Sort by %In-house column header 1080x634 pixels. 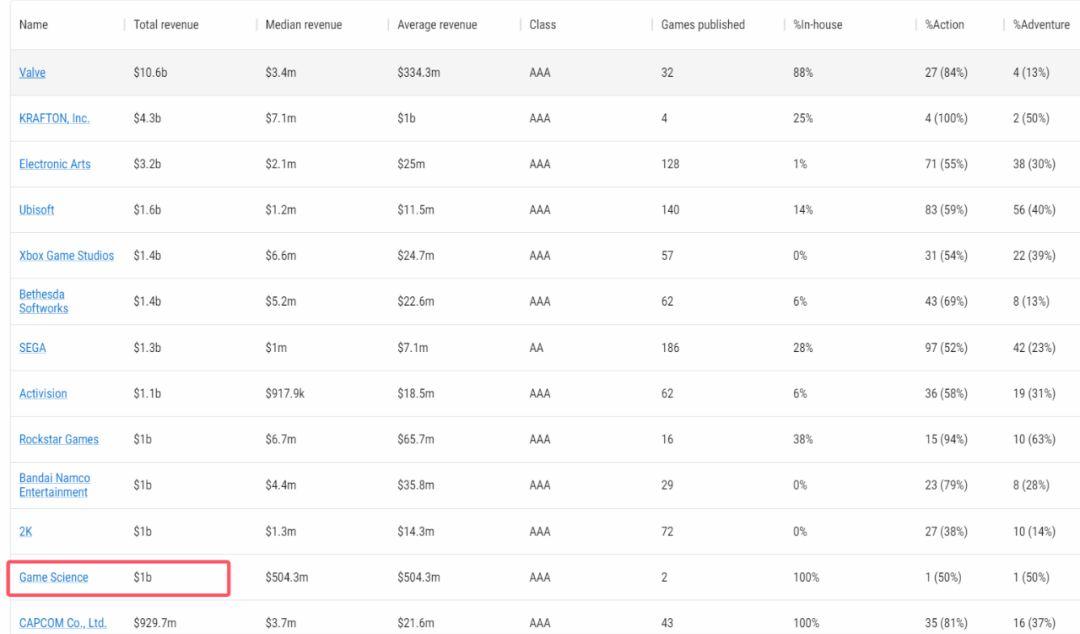click(x=816, y=24)
